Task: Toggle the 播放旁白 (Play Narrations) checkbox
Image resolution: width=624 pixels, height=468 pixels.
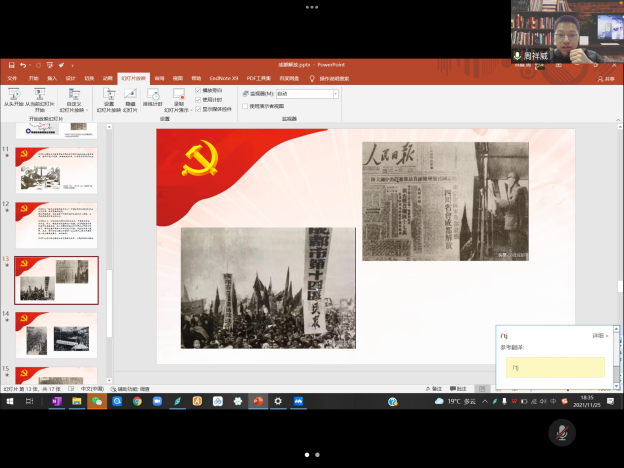Action: [x=198, y=90]
